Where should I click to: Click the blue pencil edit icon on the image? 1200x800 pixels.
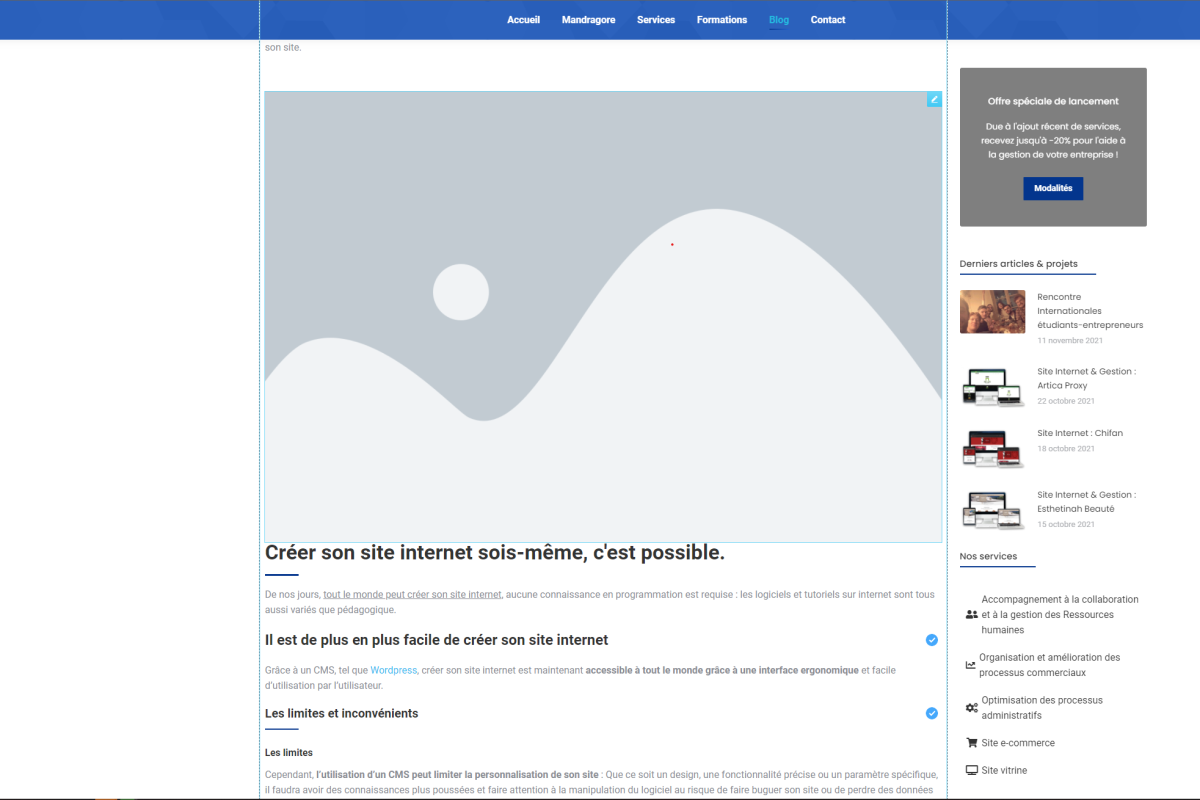point(934,99)
